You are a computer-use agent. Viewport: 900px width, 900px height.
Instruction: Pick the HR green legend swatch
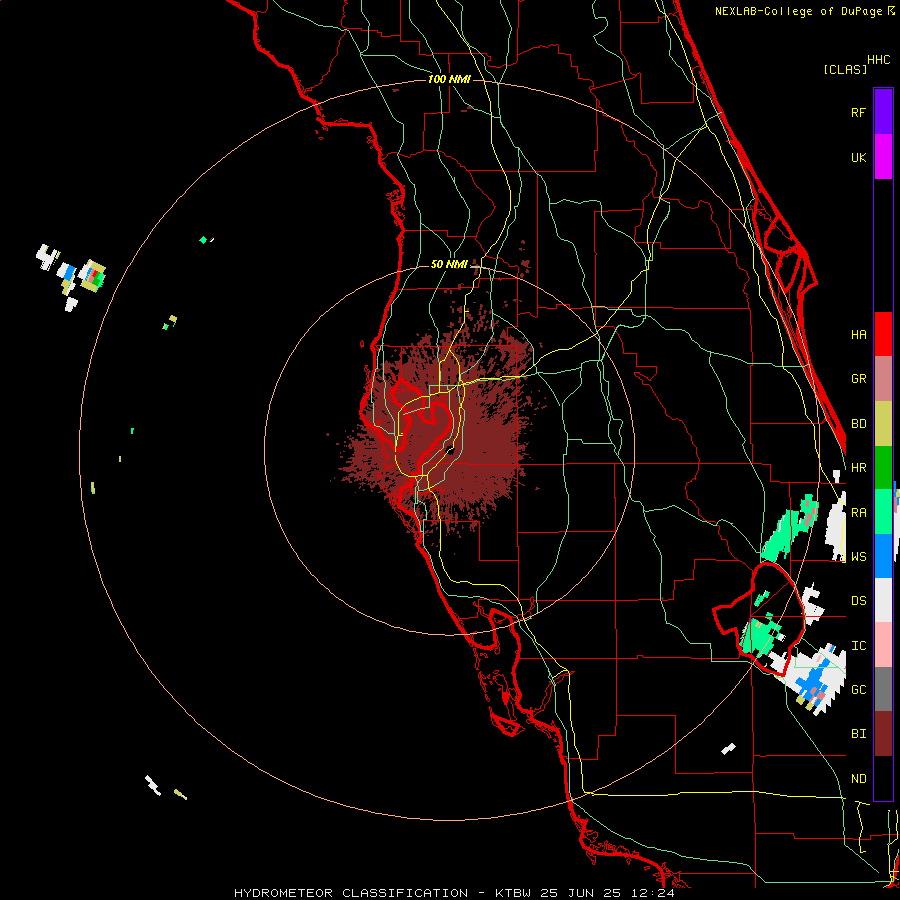tap(883, 468)
